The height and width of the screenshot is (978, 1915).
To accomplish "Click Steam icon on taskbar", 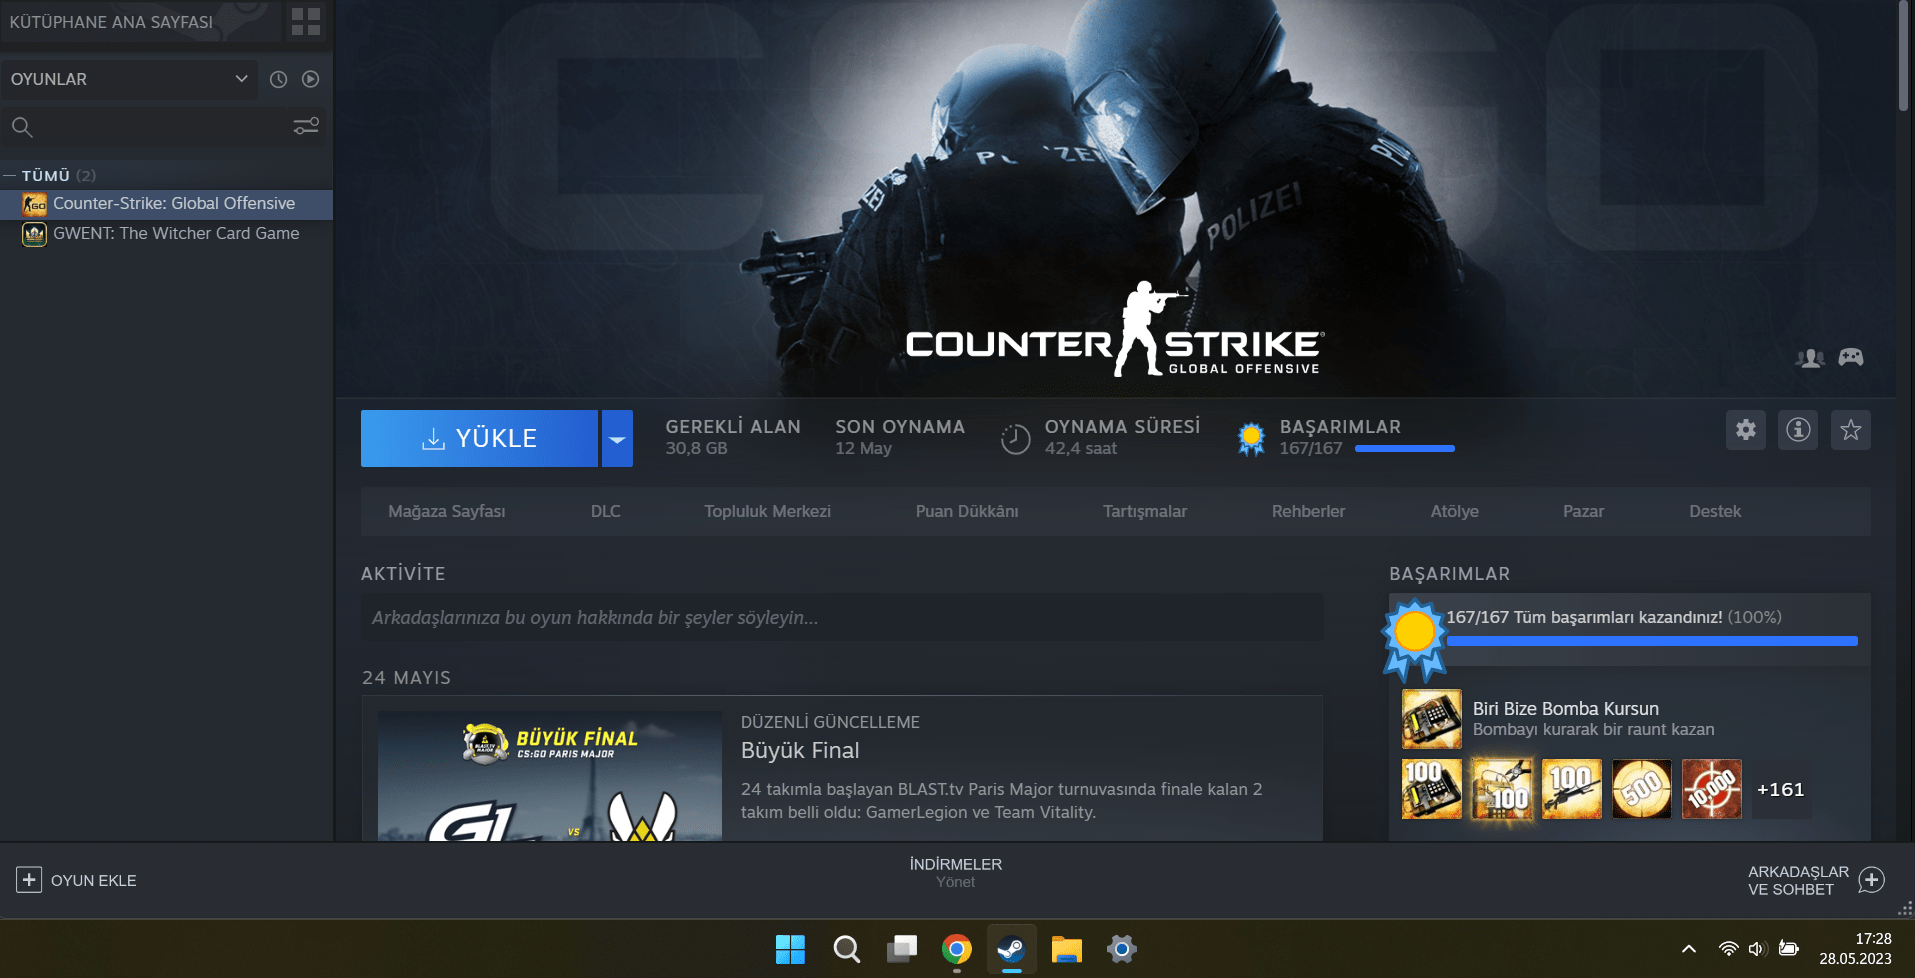I will [1011, 948].
